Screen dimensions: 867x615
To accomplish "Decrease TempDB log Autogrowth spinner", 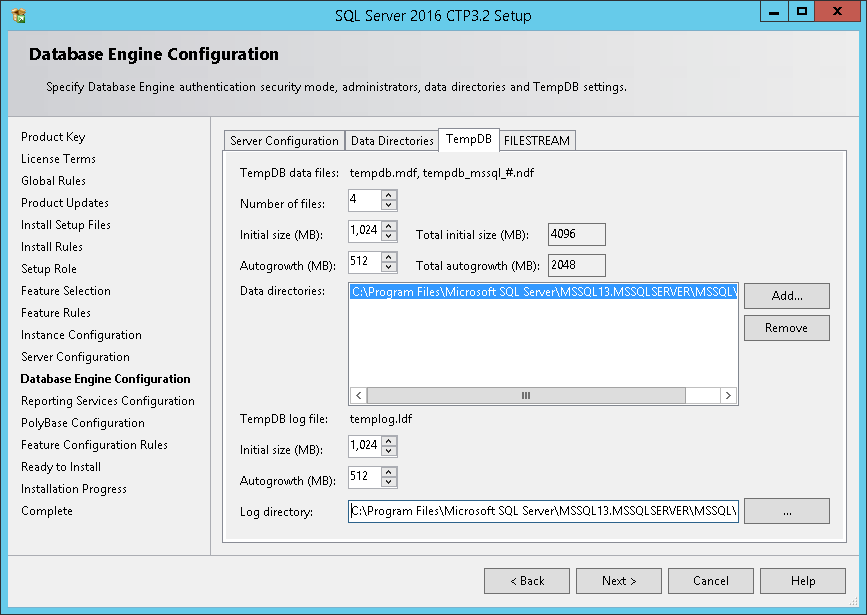I will (390, 483).
